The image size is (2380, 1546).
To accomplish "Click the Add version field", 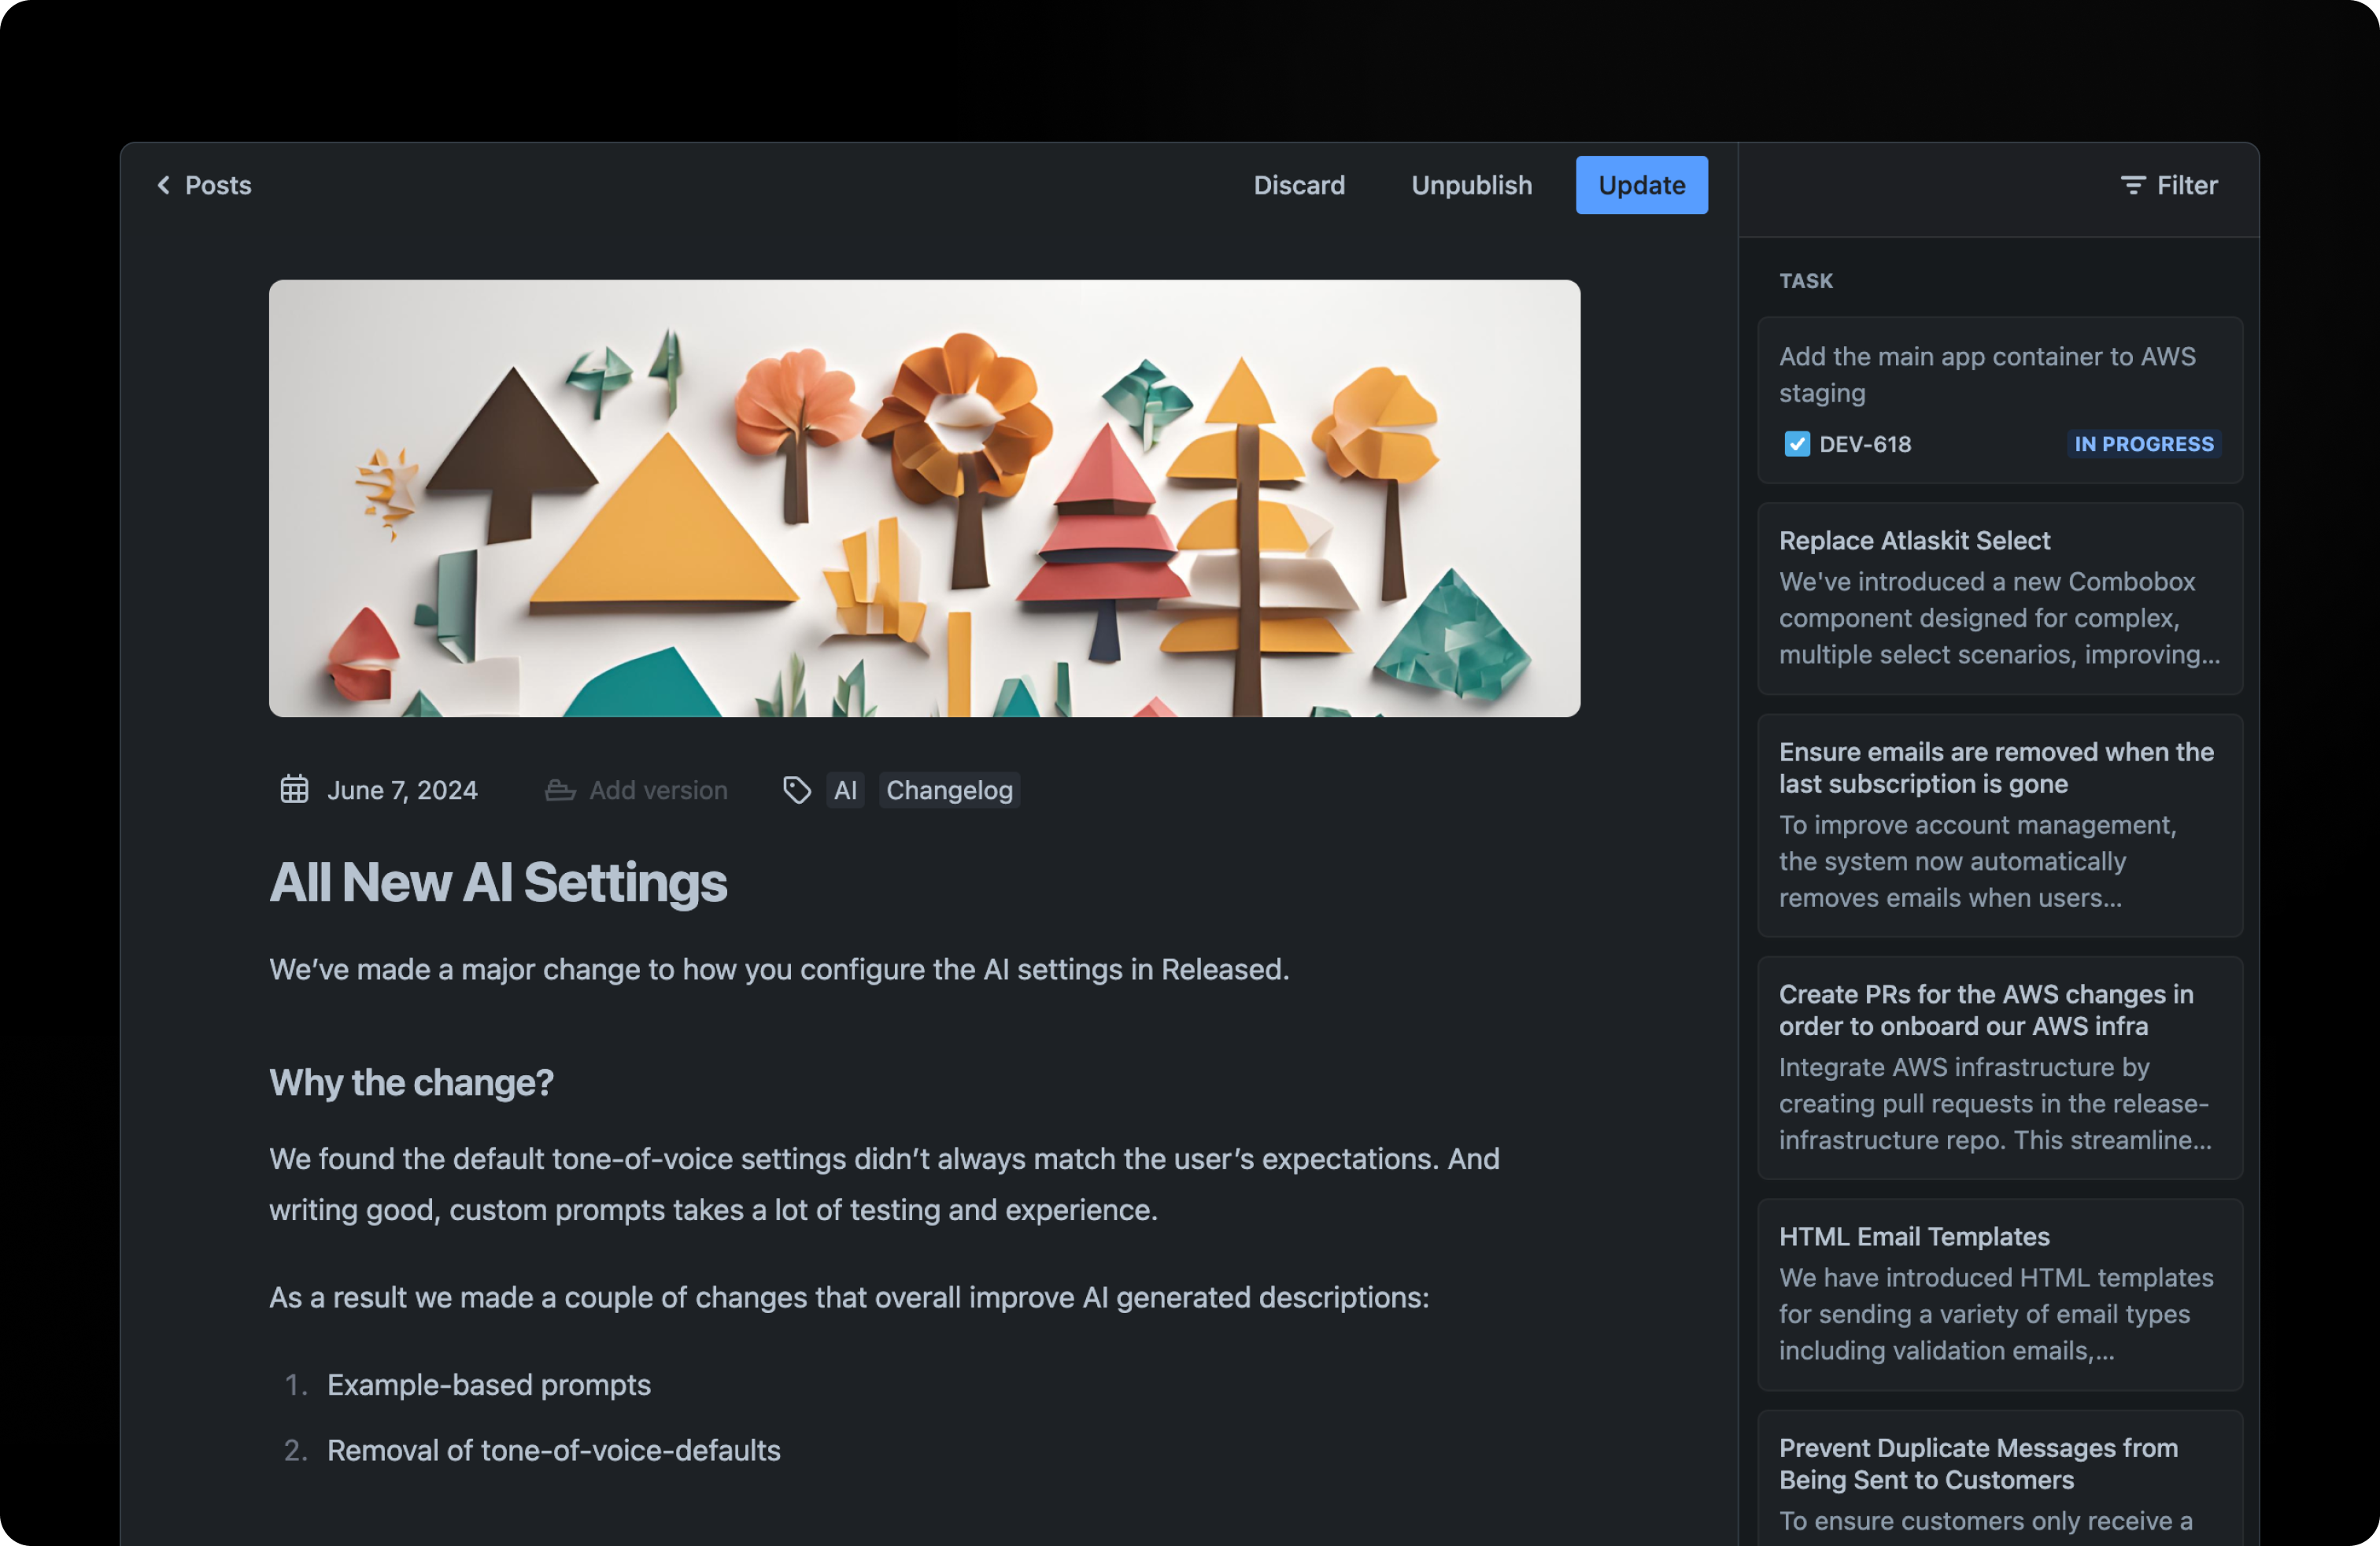I will coord(658,790).
